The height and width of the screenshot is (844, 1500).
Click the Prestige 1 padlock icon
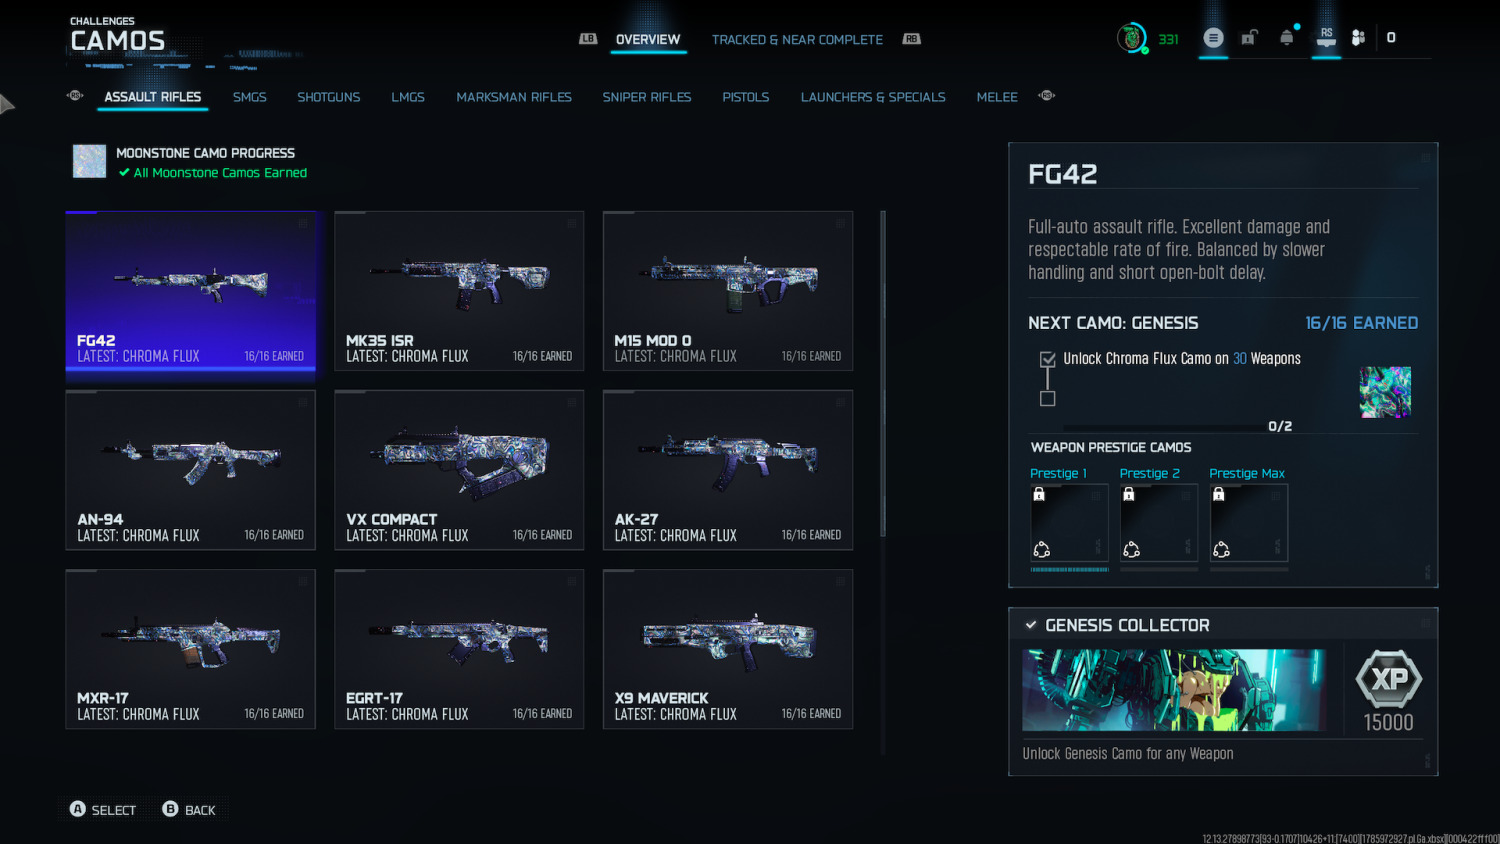[1039, 494]
